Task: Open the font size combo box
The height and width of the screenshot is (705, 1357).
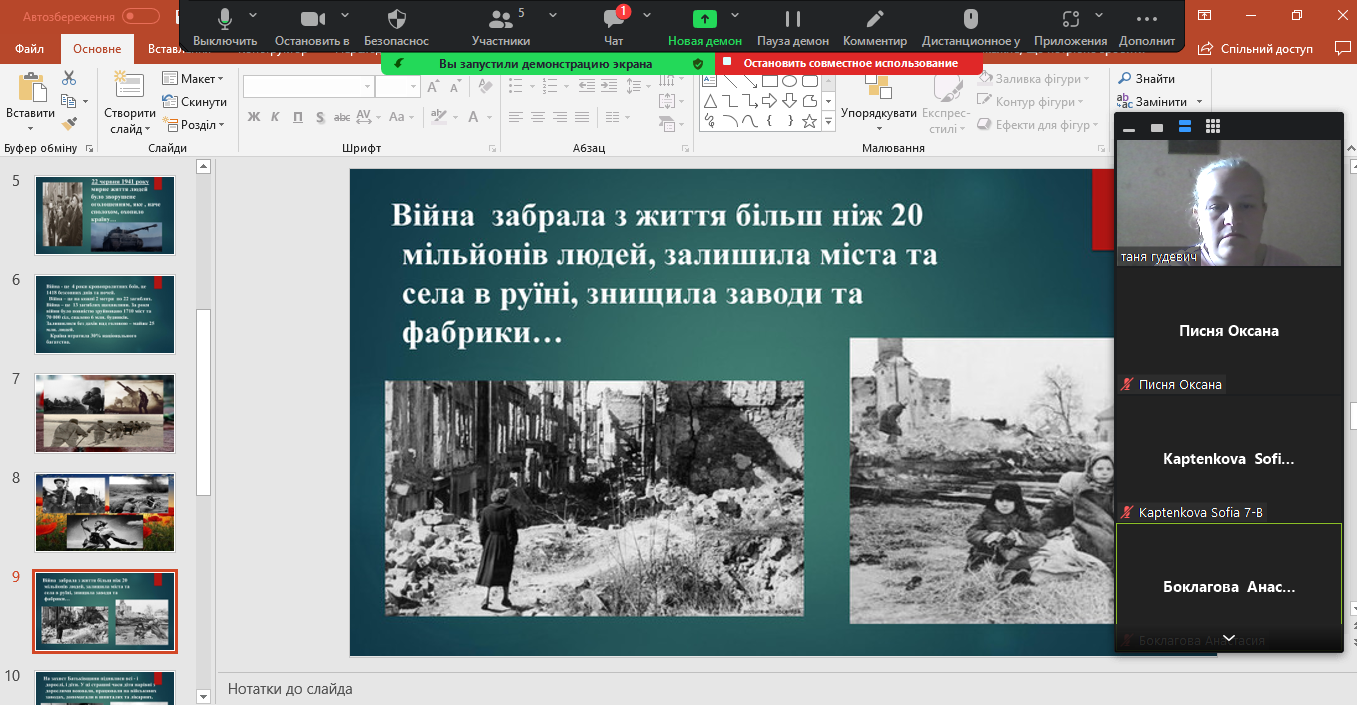Action: [x=398, y=87]
